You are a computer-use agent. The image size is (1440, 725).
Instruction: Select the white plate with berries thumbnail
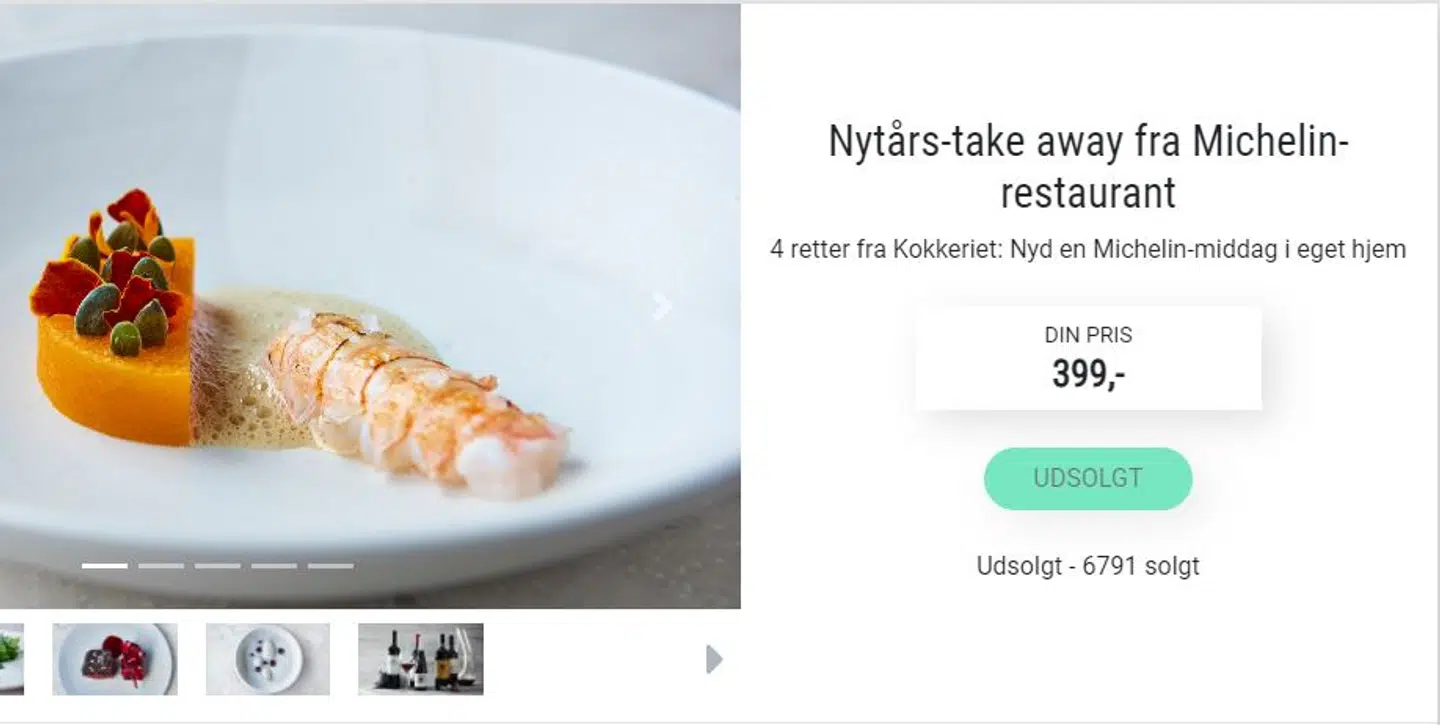(268, 659)
